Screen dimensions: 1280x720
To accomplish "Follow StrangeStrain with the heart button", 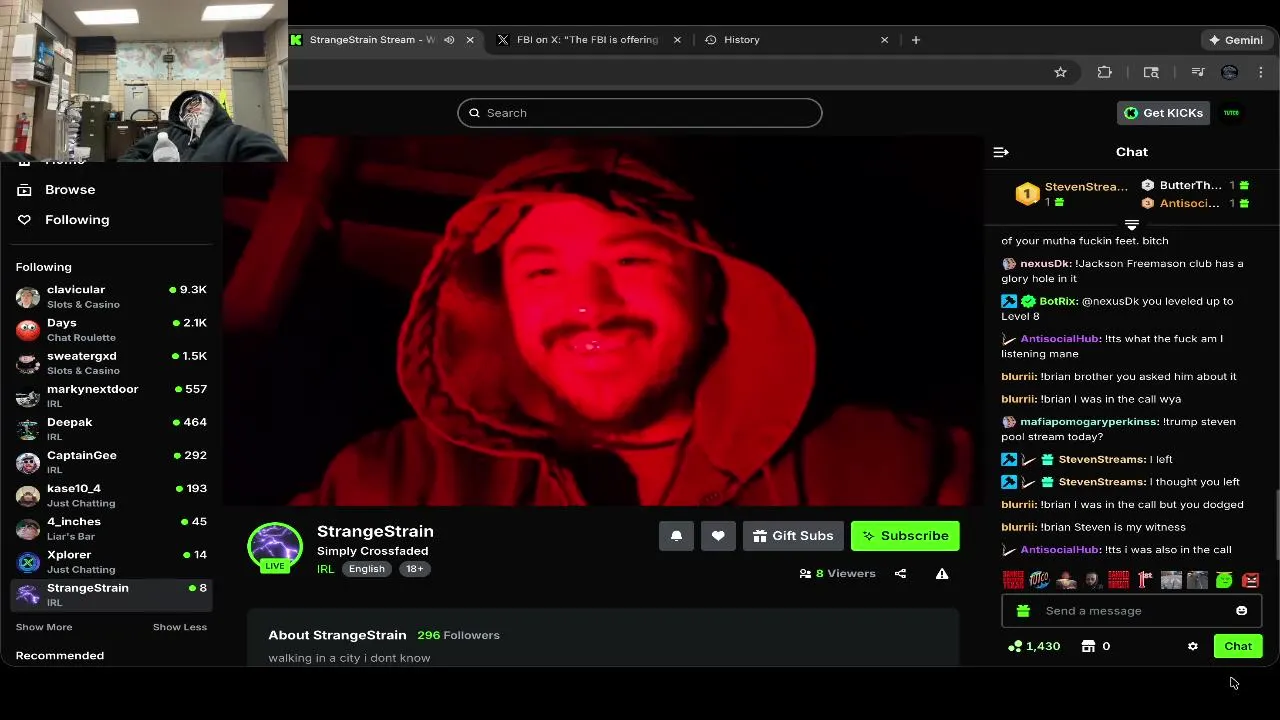I will point(718,536).
